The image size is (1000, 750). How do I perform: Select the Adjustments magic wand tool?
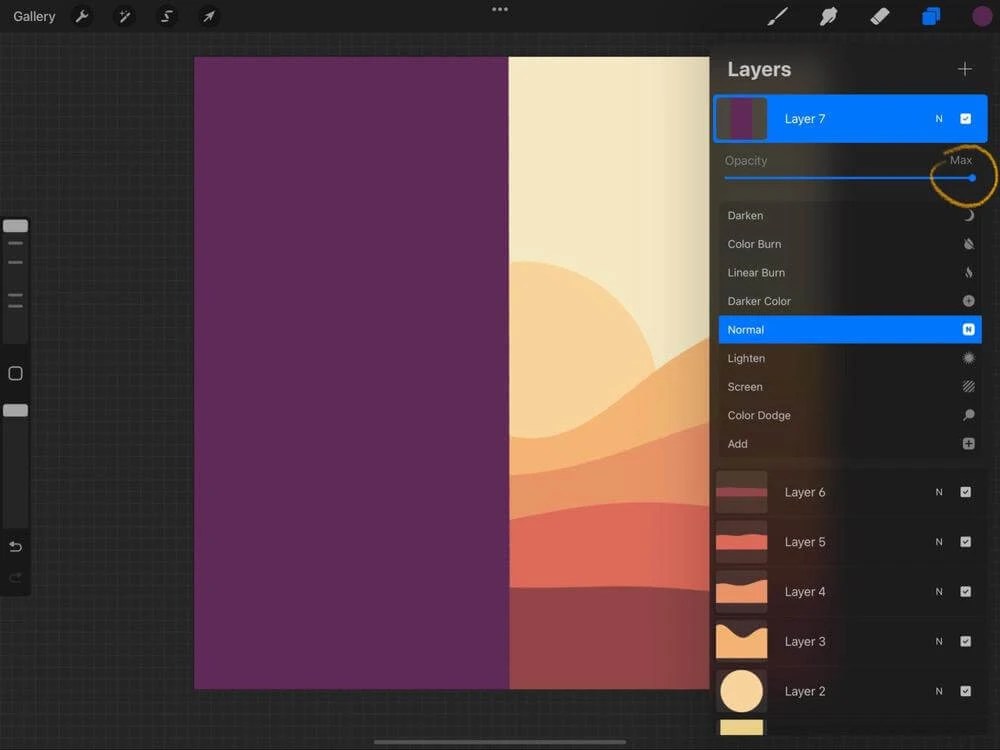[124, 16]
